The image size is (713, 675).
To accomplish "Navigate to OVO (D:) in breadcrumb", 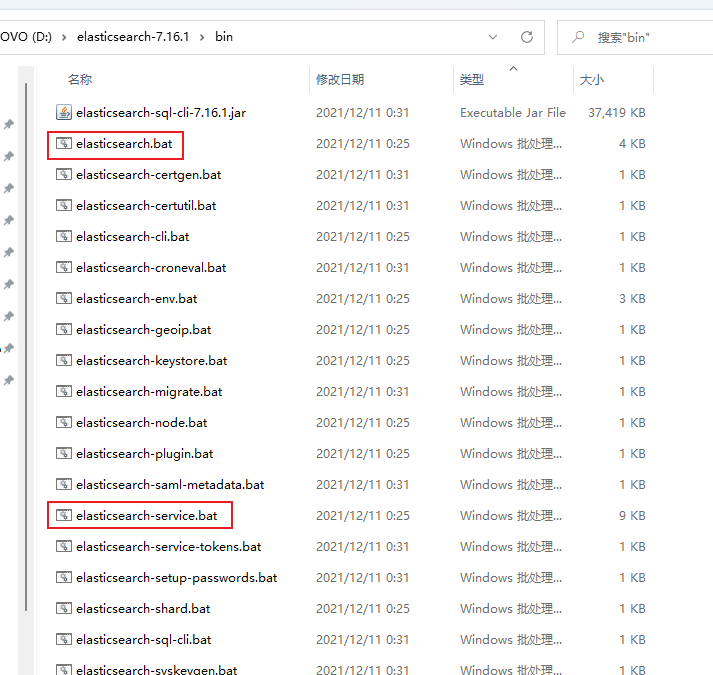I will (26, 37).
